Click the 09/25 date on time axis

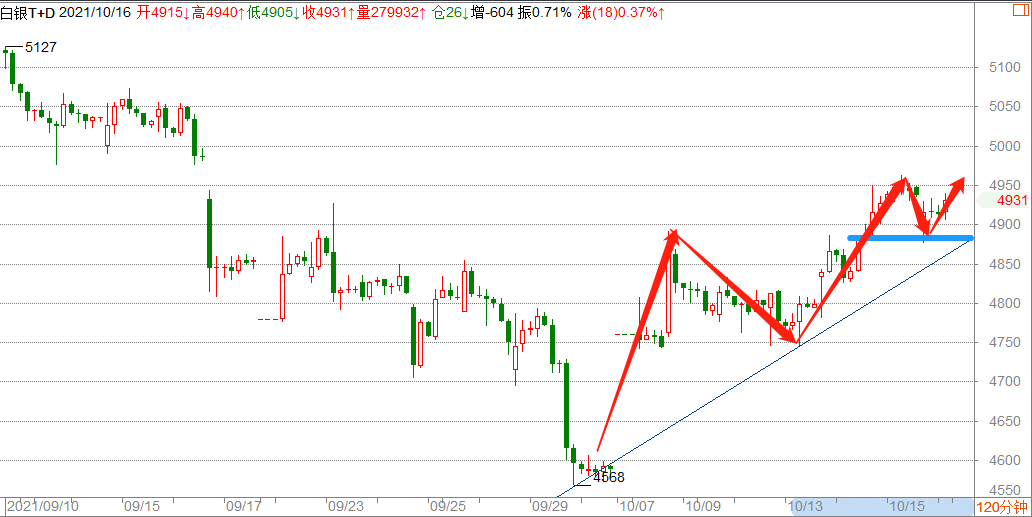point(448,507)
